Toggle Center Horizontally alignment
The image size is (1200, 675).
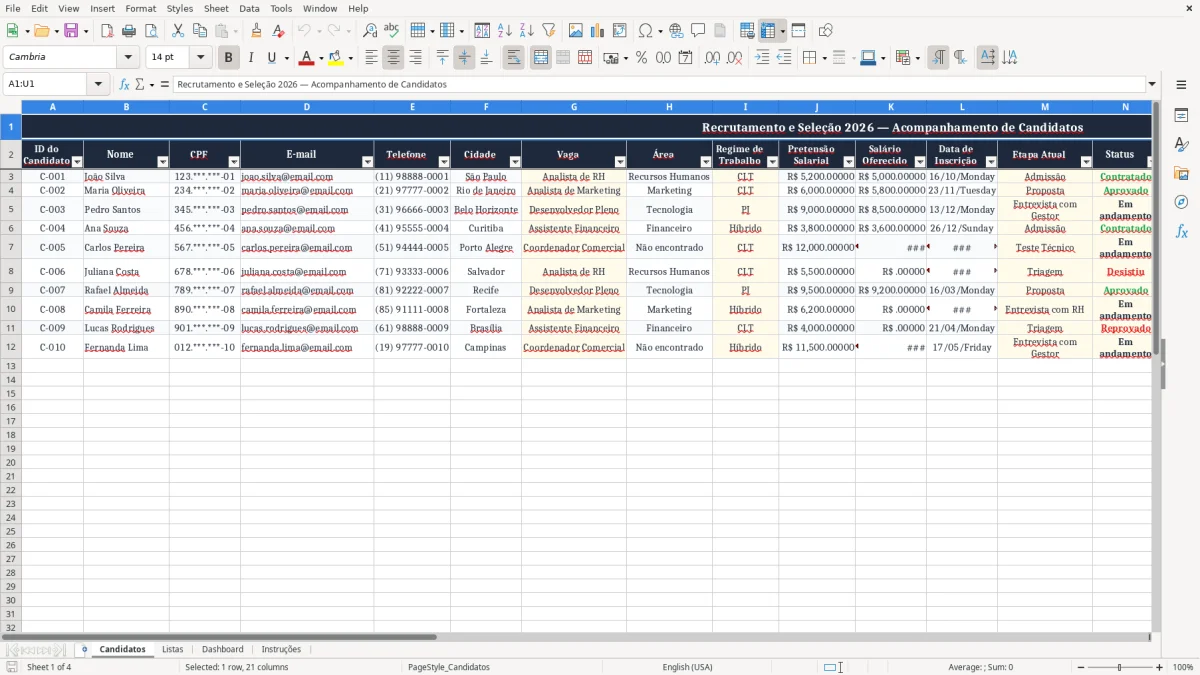coord(393,58)
